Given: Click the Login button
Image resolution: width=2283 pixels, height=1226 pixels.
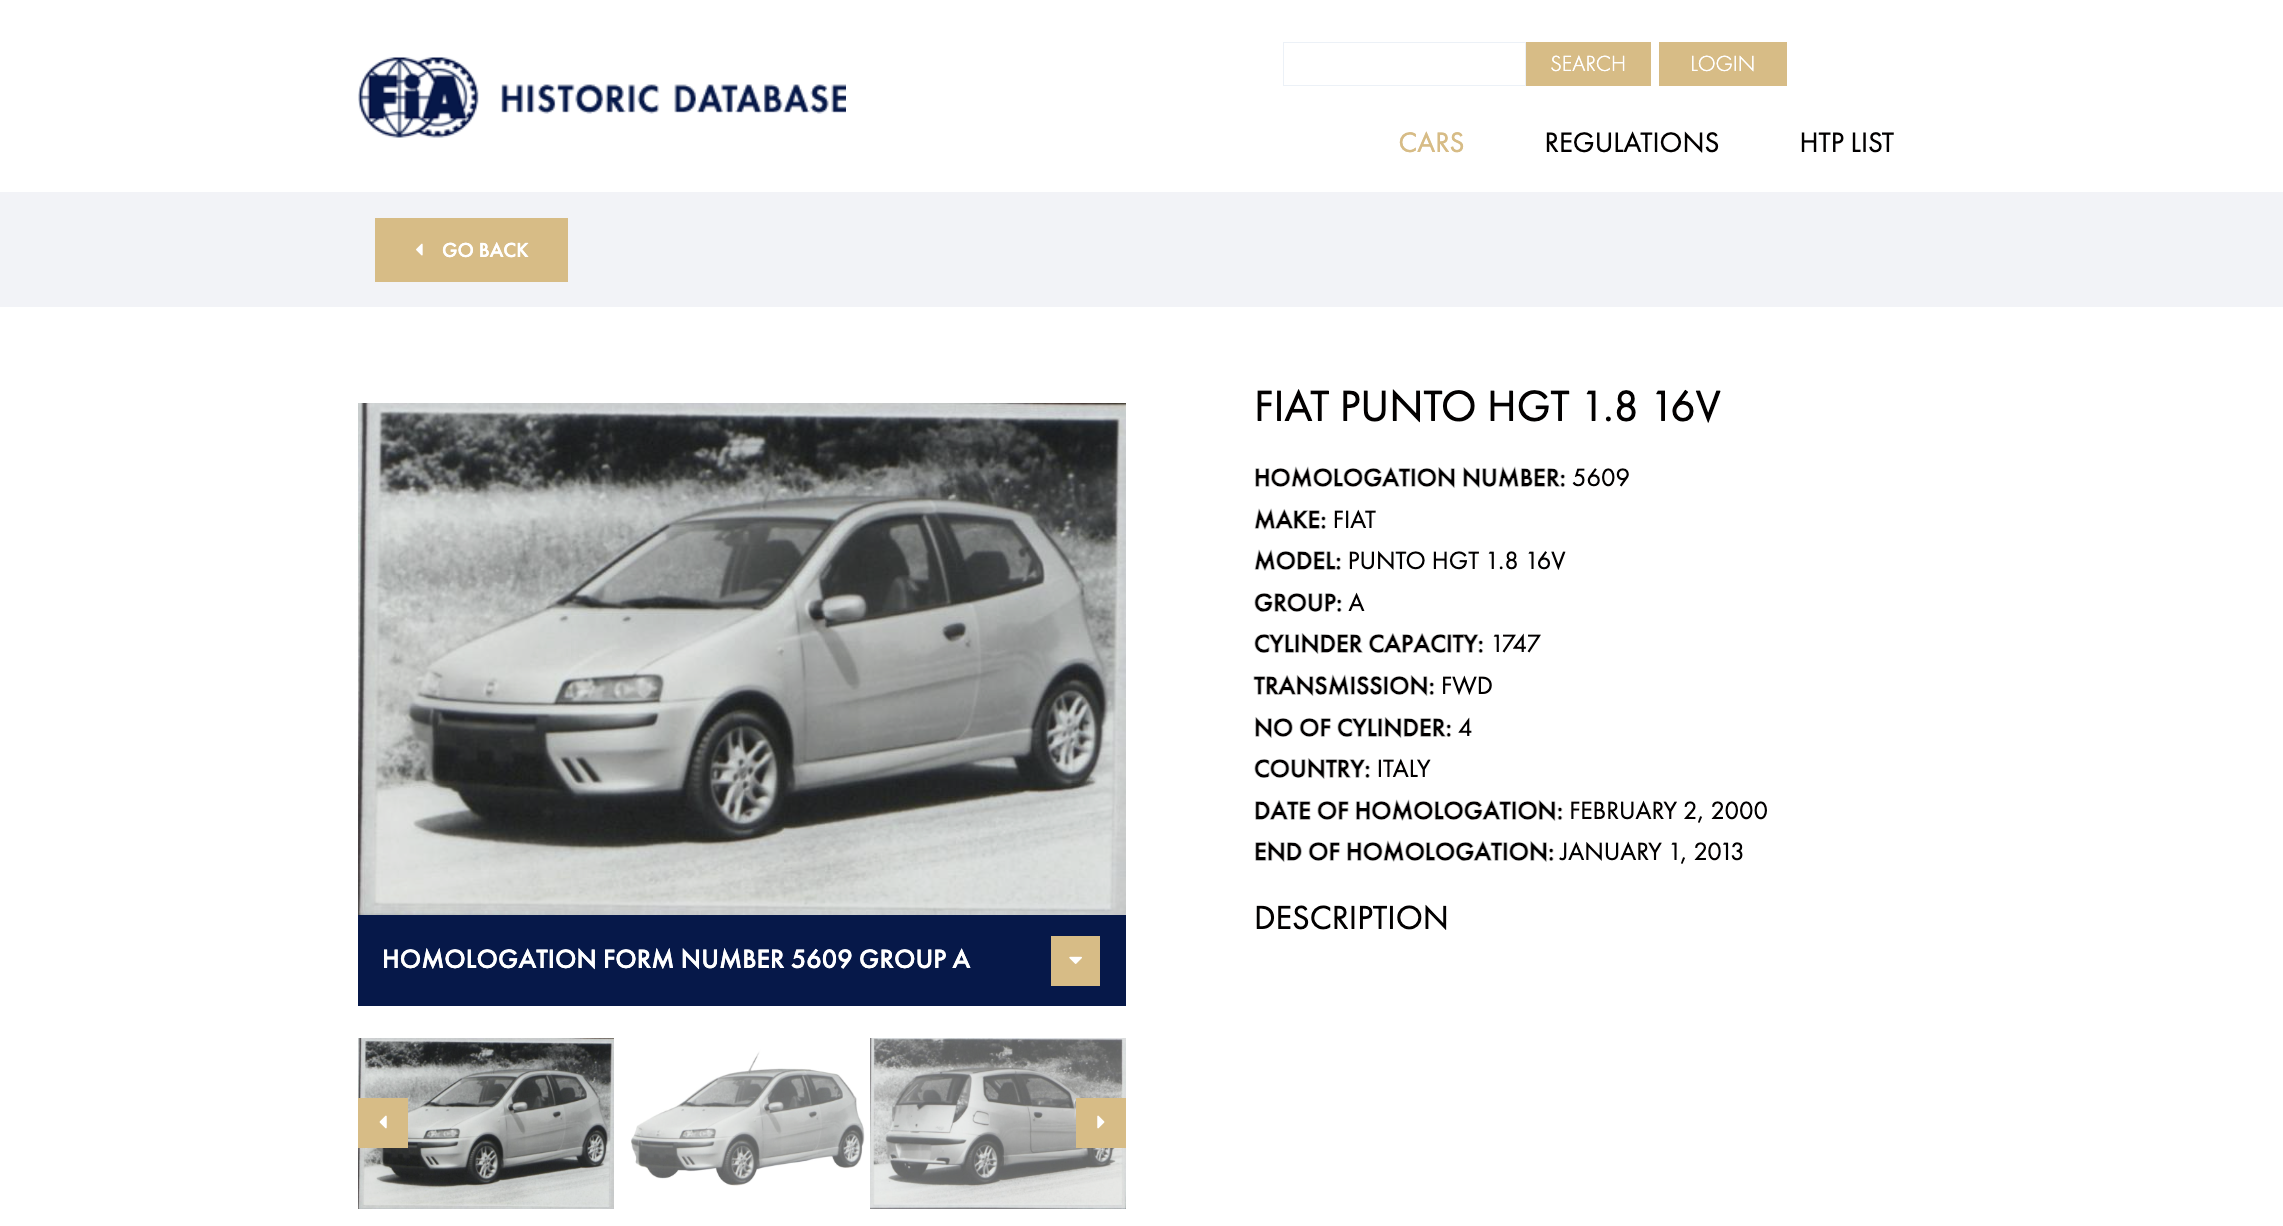Looking at the screenshot, I should coord(1722,64).
